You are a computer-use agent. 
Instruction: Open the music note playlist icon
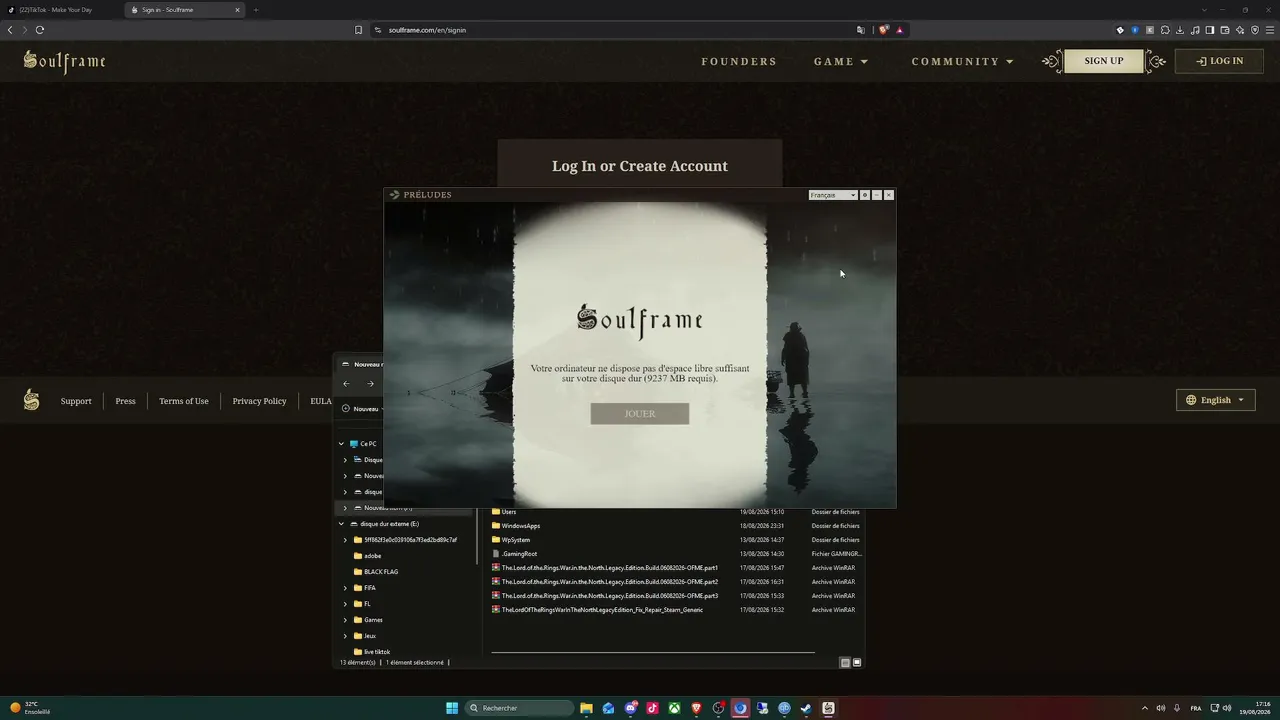click(x=1195, y=30)
